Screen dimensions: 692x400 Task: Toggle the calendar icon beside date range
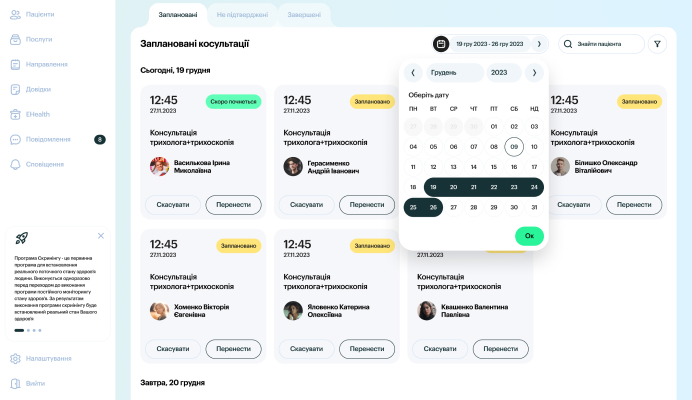(x=441, y=44)
